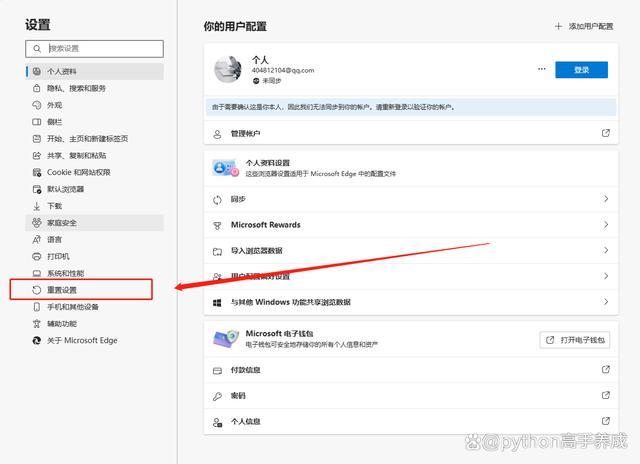This screenshot has width=640, height=464.
Task: Go to 隐私、搜索和服务 settings
Action: [x=68, y=88]
